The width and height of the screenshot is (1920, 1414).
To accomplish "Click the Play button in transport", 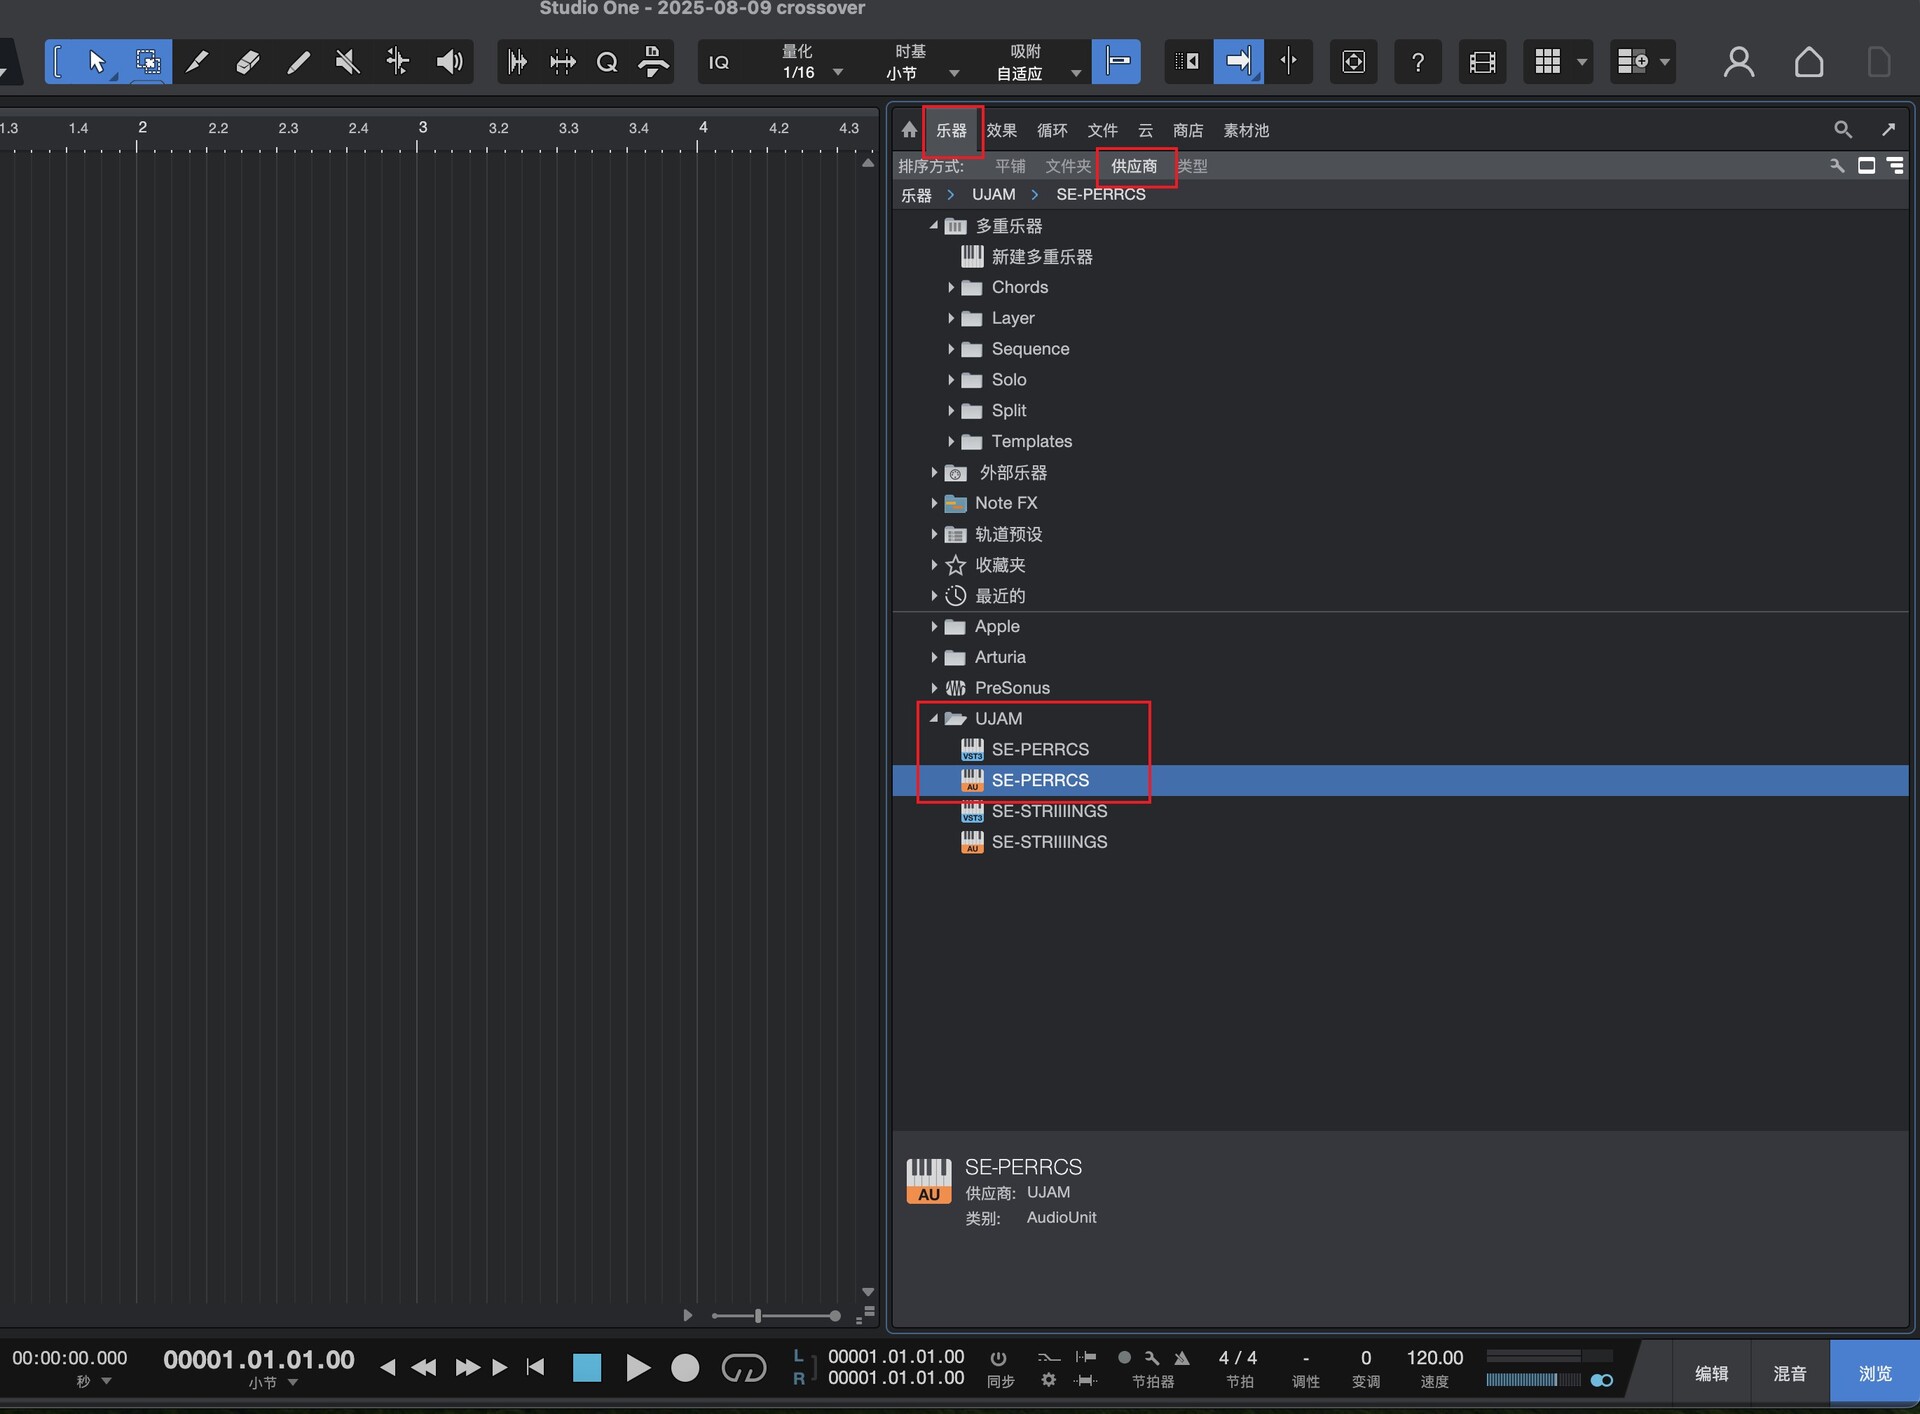I will tap(637, 1368).
